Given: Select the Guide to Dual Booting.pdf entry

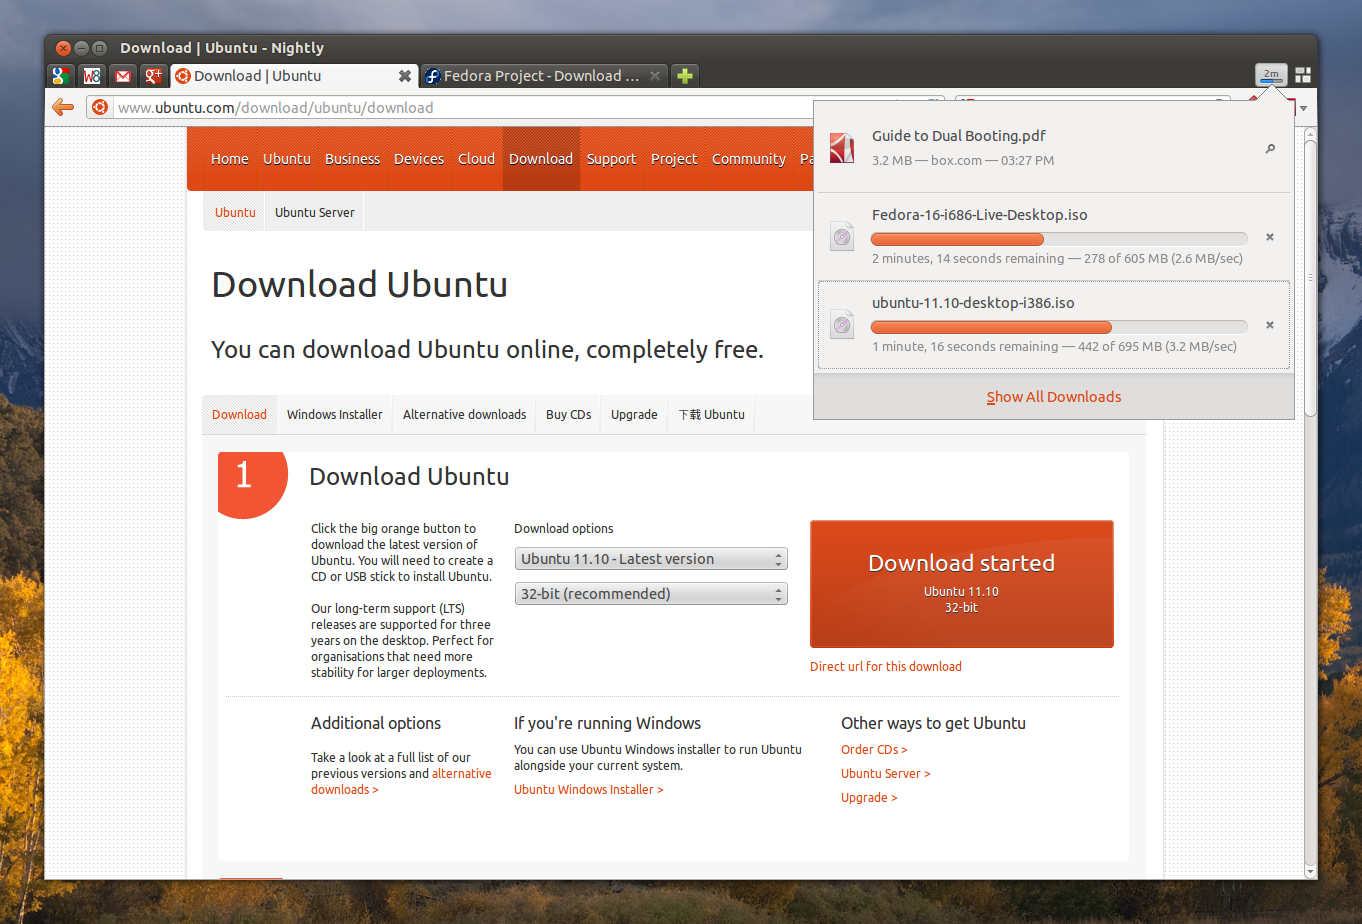Looking at the screenshot, I should (x=1053, y=148).
